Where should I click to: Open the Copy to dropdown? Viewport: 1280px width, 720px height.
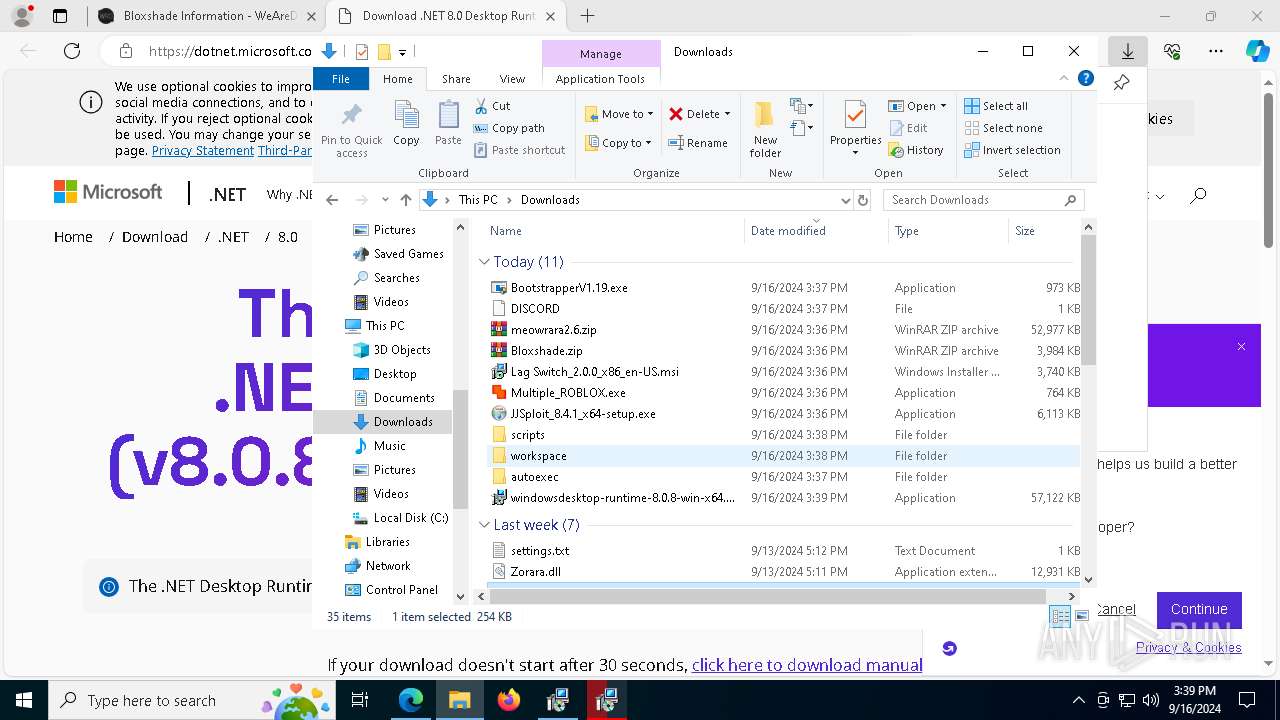(618, 143)
